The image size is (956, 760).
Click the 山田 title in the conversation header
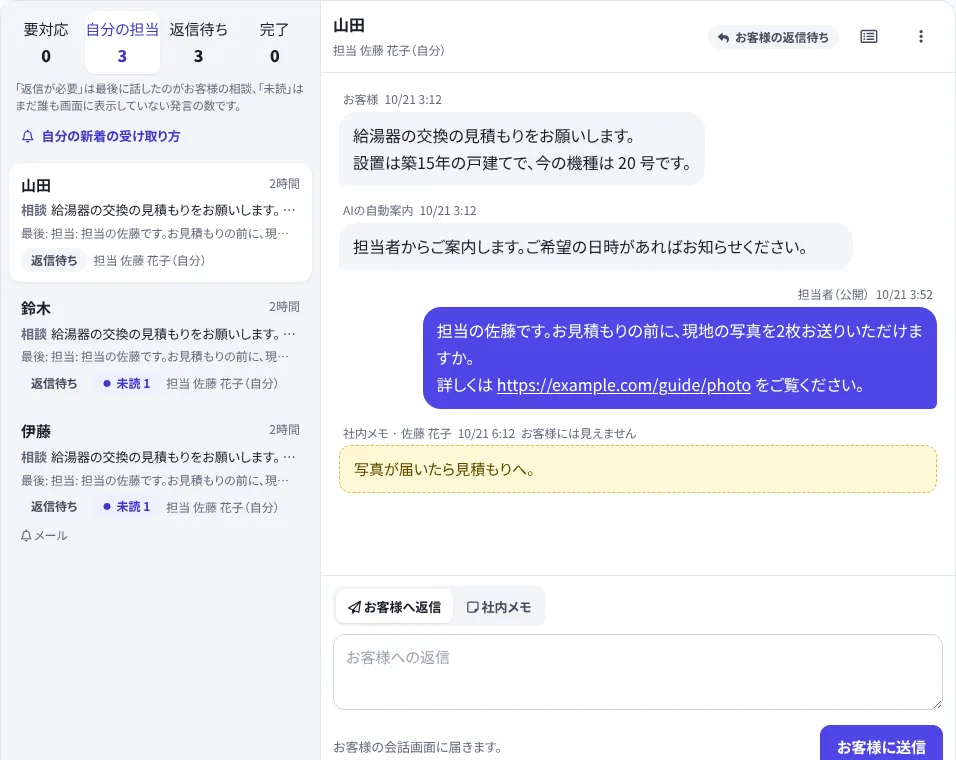(x=349, y=26)
